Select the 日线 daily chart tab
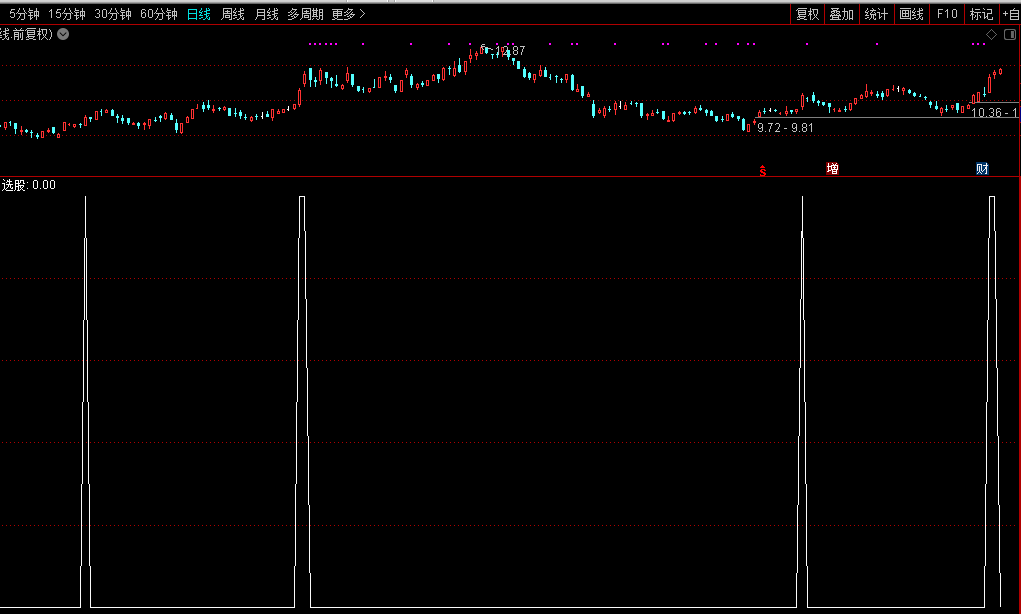The image size is (1021, 614). coord(199,14)
